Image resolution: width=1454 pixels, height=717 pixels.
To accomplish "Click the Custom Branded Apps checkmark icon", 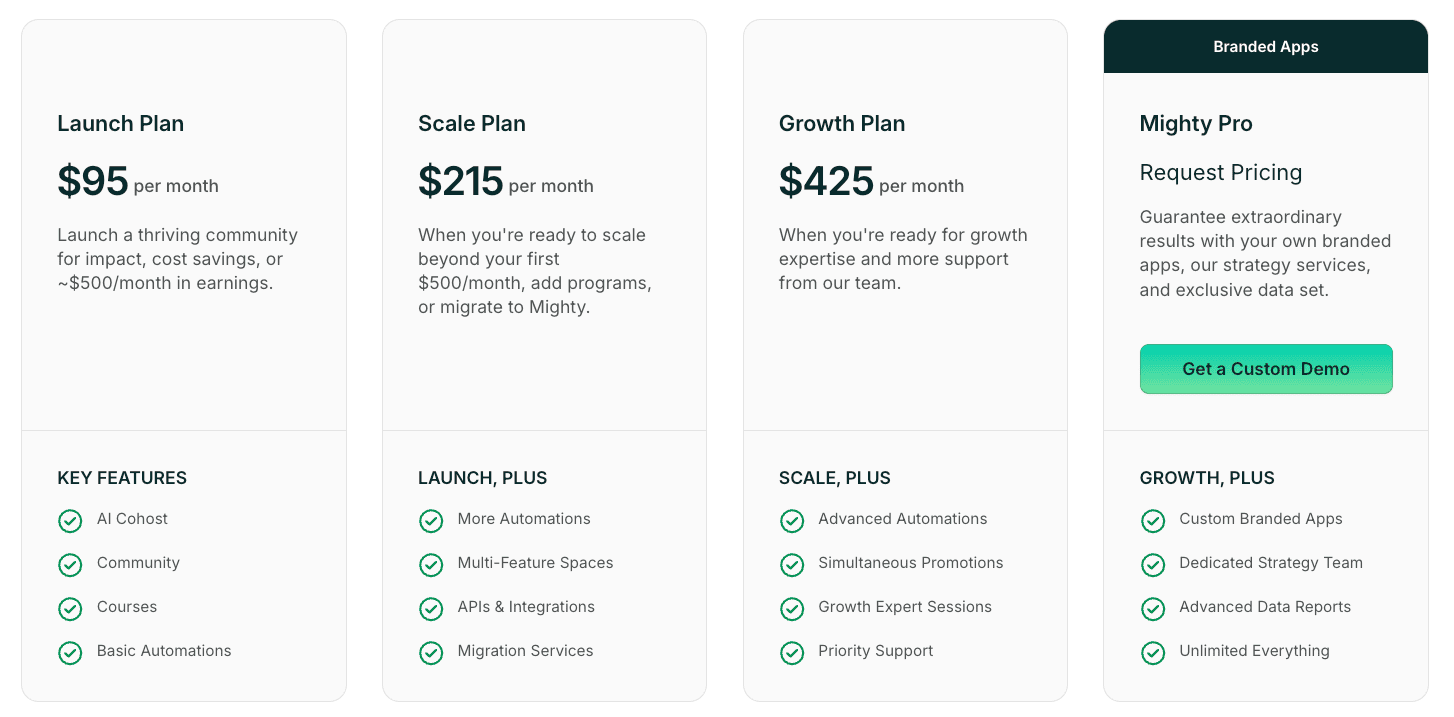I will [x=1153, y=520].
